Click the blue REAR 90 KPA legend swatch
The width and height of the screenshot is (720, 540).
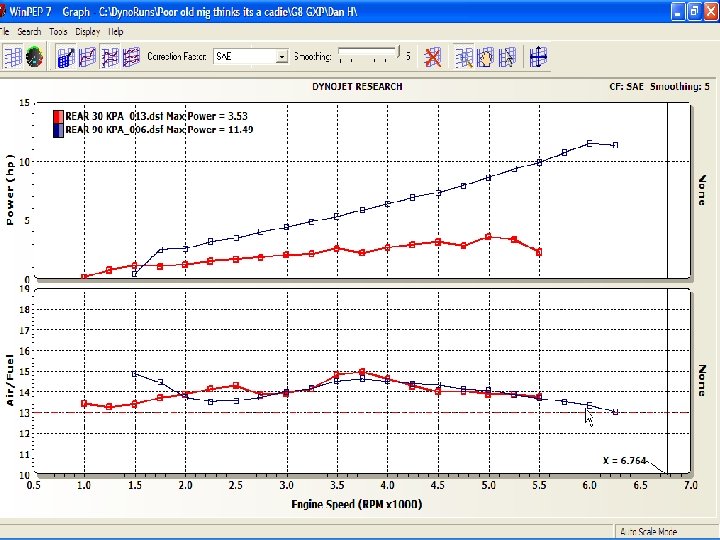coord(58,130)
